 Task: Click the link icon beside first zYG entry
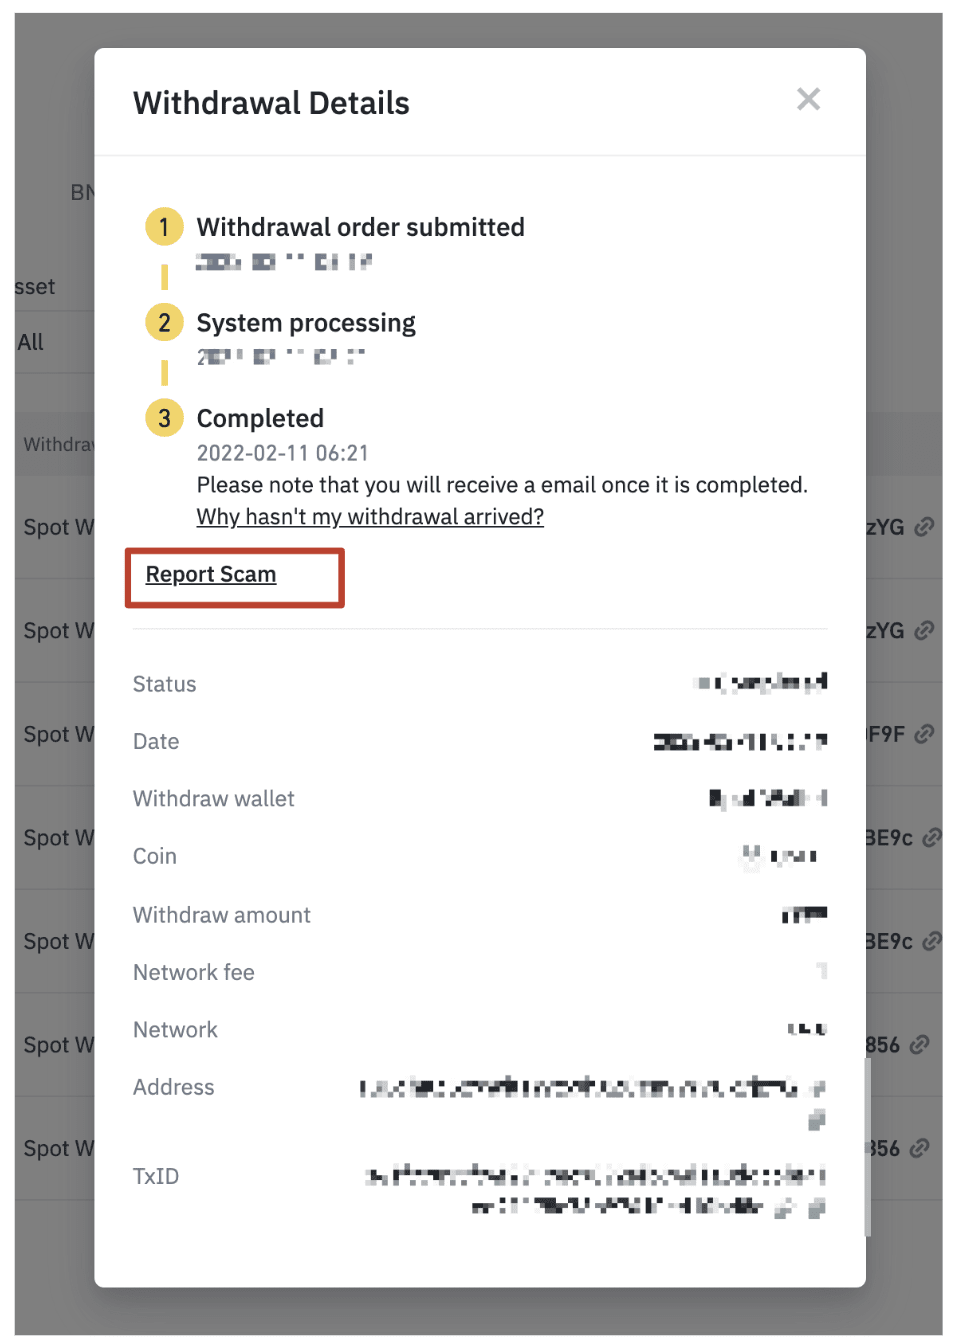click(x=925, y=527)
